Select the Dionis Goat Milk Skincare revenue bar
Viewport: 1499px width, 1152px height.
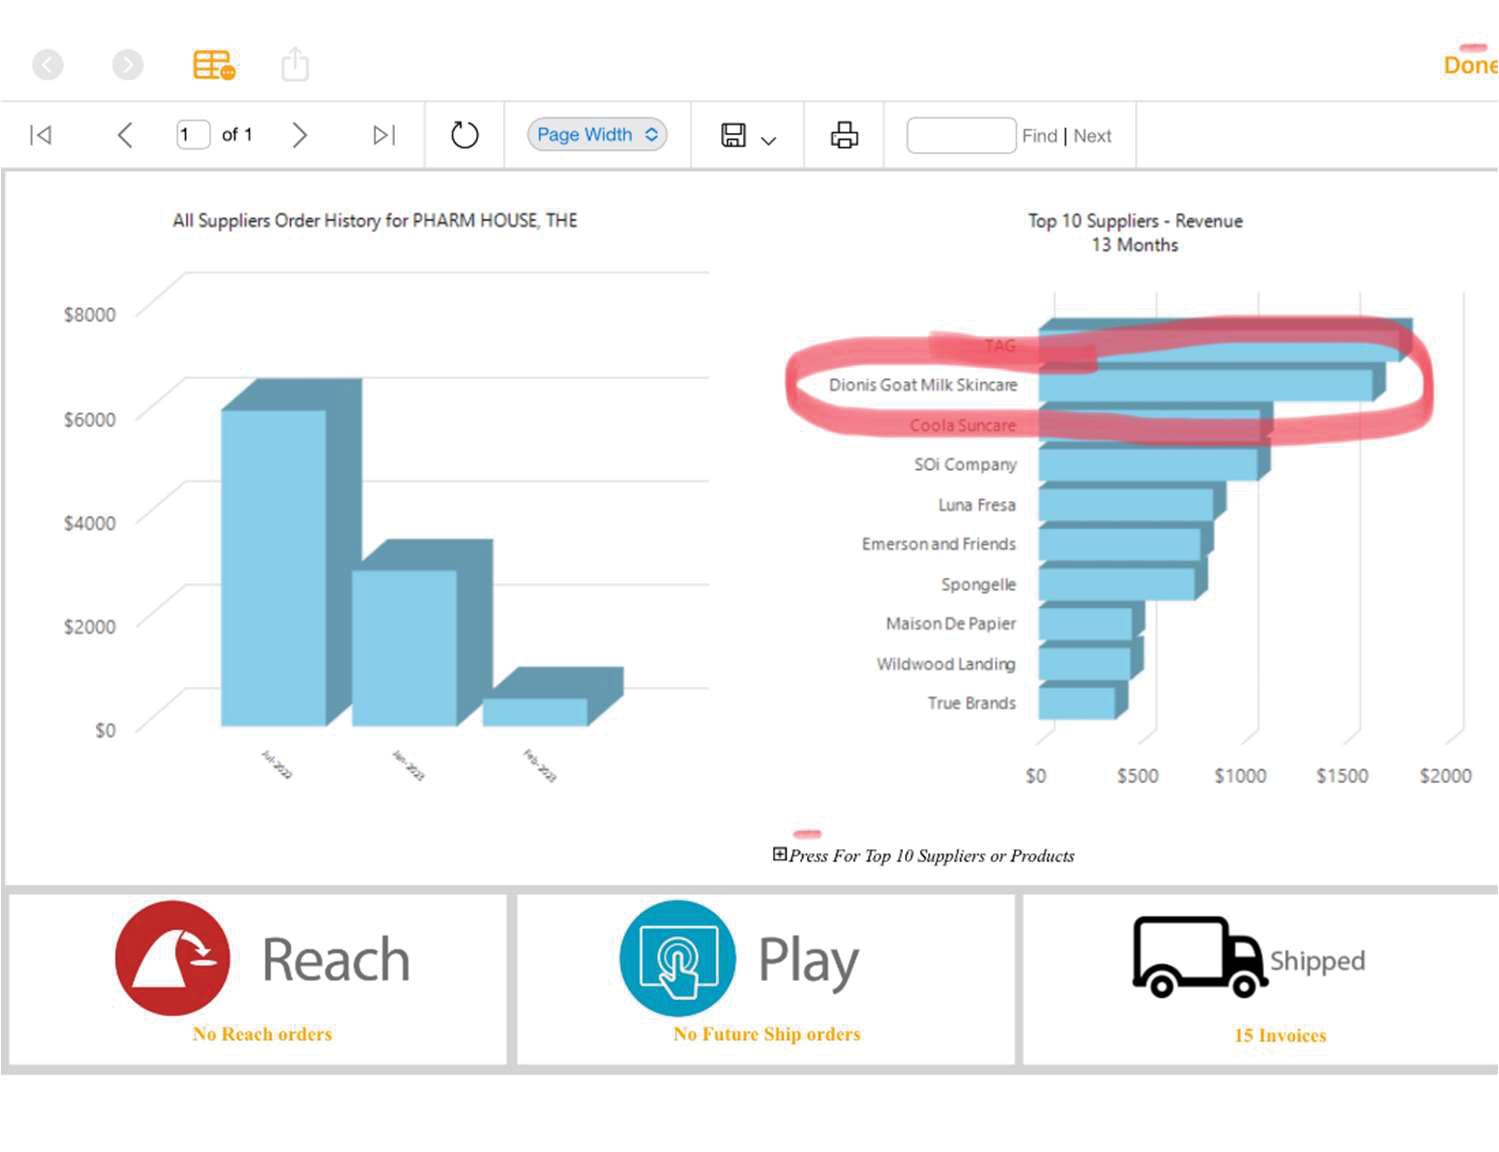coord(1205,385)
